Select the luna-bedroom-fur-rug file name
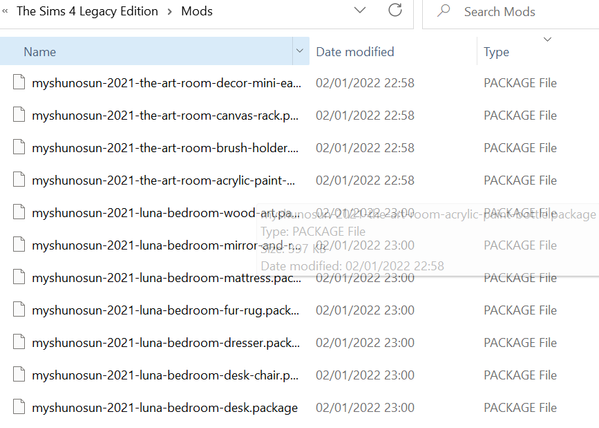 pos(166,310)
